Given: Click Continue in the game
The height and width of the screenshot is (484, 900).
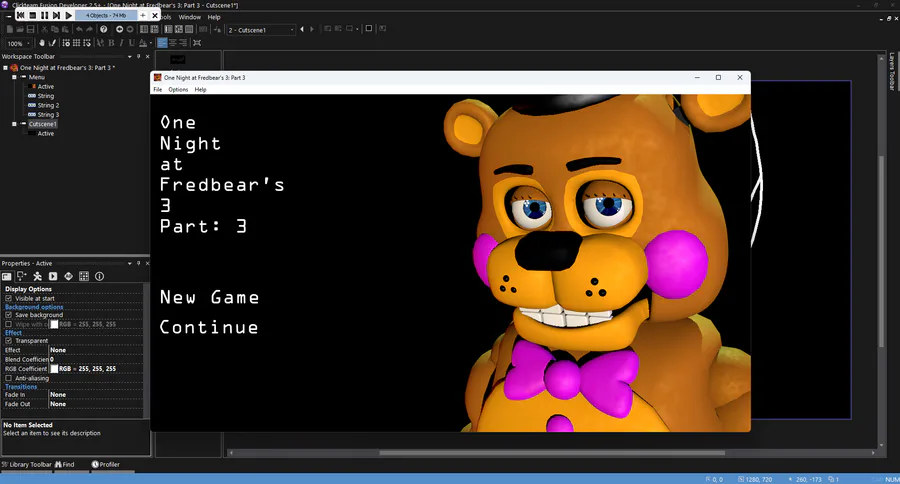Looking at the screenshot, I should [x=209, y=327].
